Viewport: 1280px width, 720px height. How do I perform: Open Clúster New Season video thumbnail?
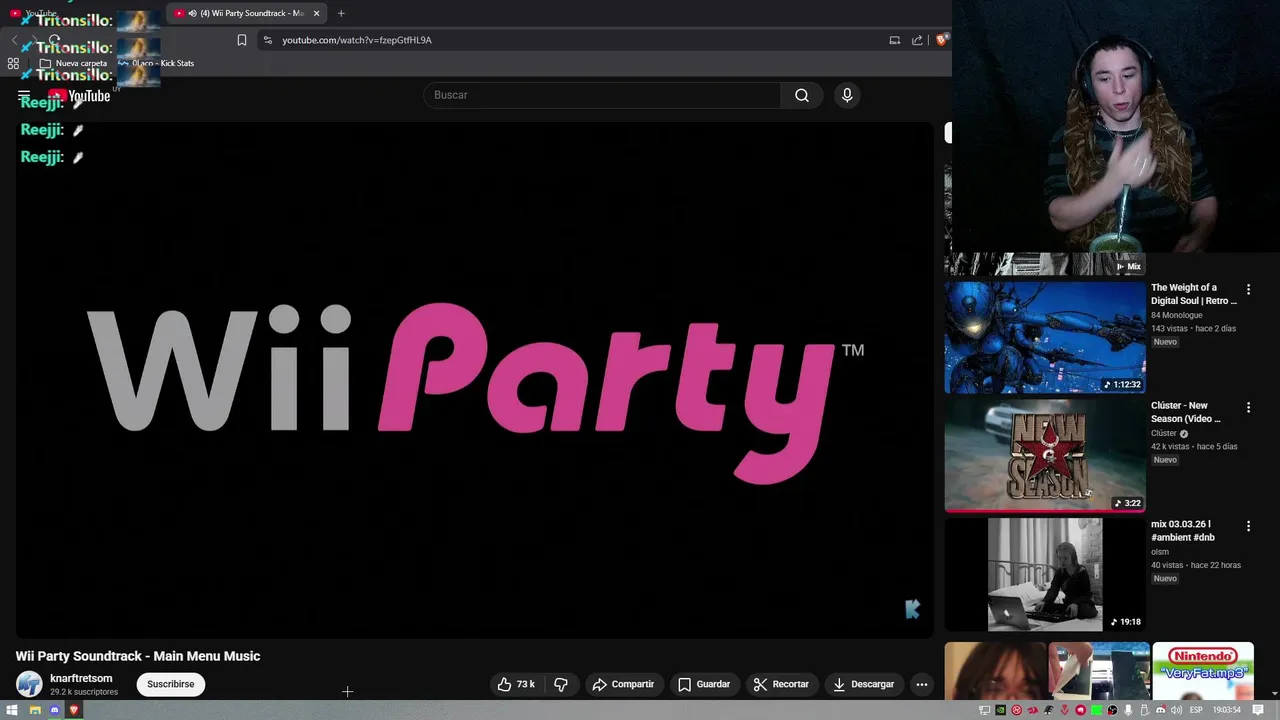tap(1045, 456)
